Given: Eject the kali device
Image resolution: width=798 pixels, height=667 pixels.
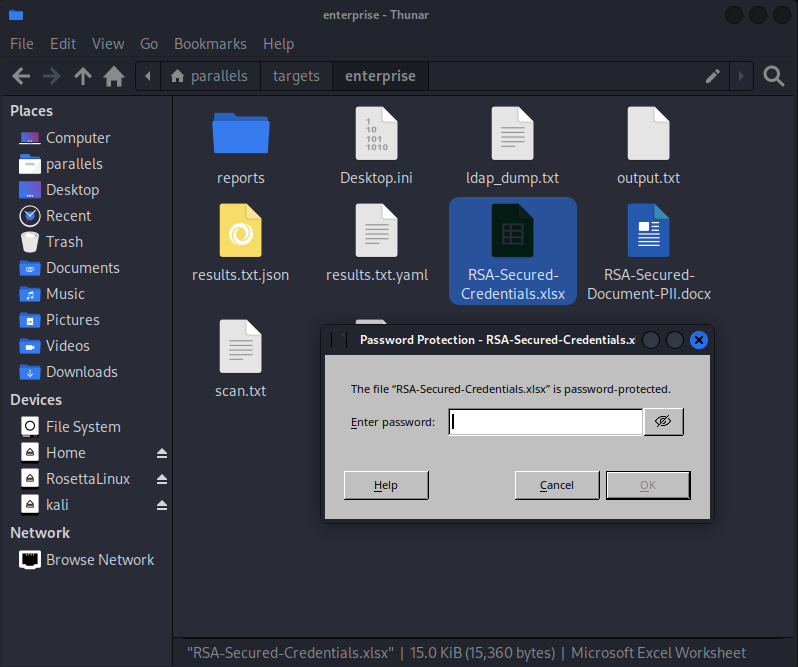Looking at the screenshot, I should (x=162, y=505).
